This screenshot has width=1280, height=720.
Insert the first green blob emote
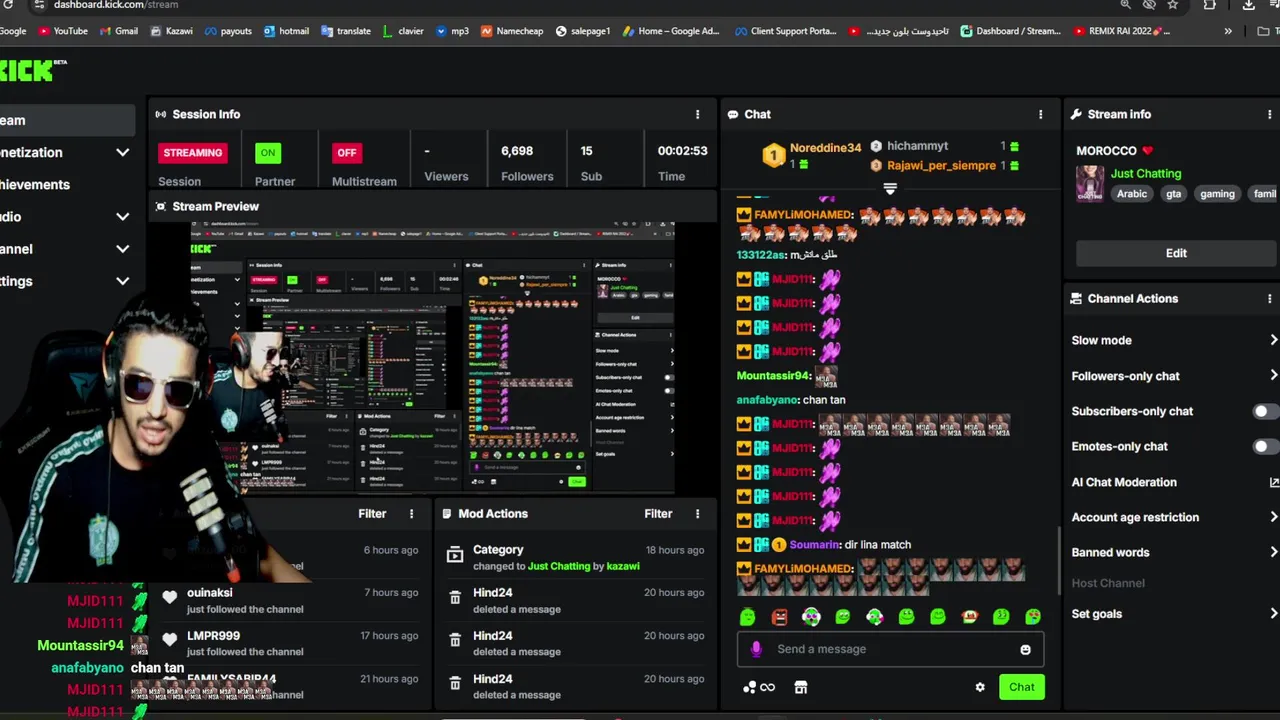[x=748, y=617]
